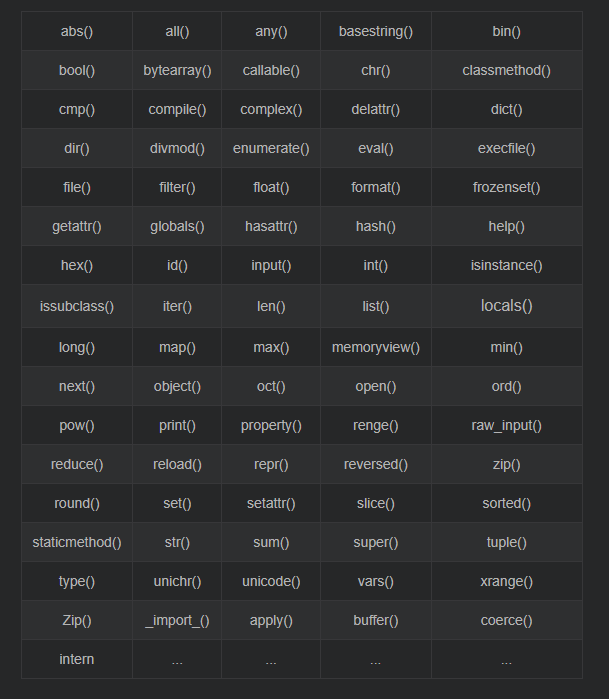Select the execfile() entry

pyautogui.click(x=506, y=148)
